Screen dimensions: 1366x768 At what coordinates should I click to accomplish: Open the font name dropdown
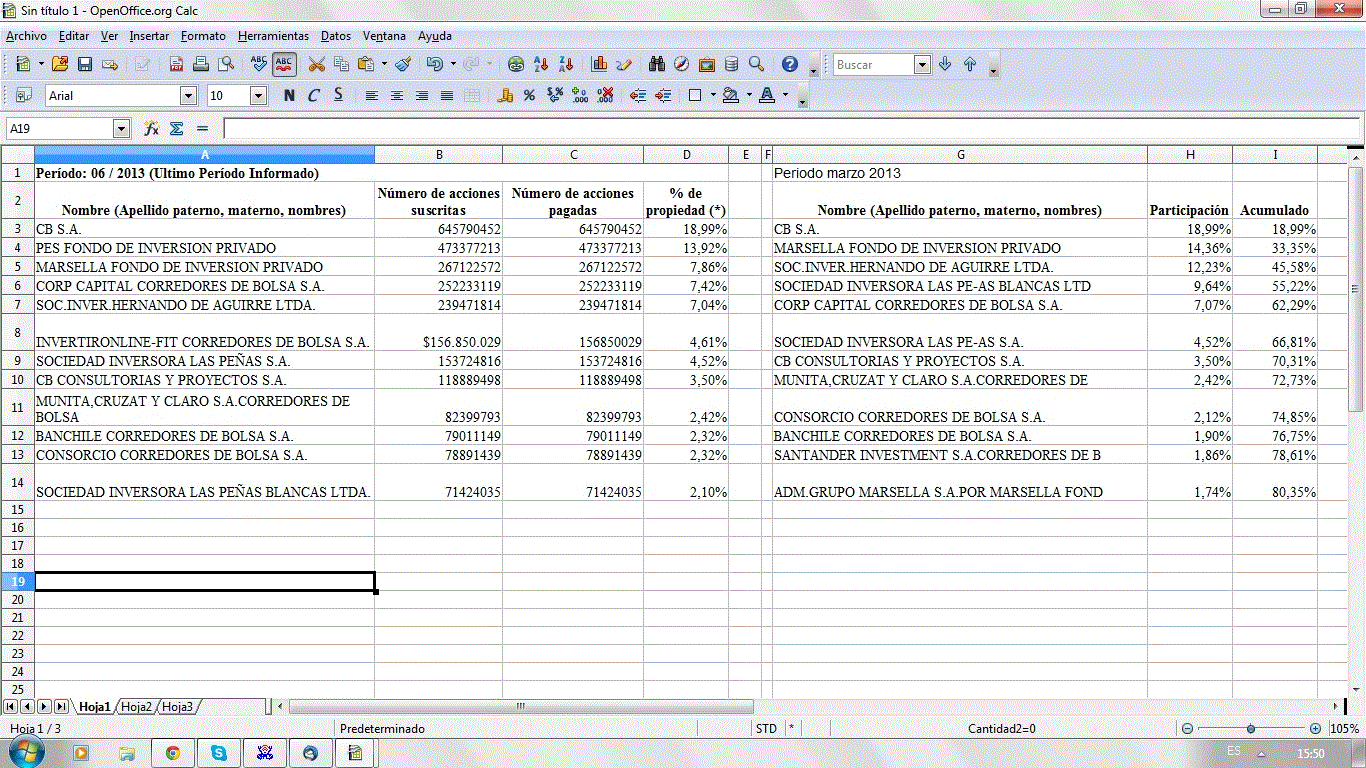coord(188,96)
